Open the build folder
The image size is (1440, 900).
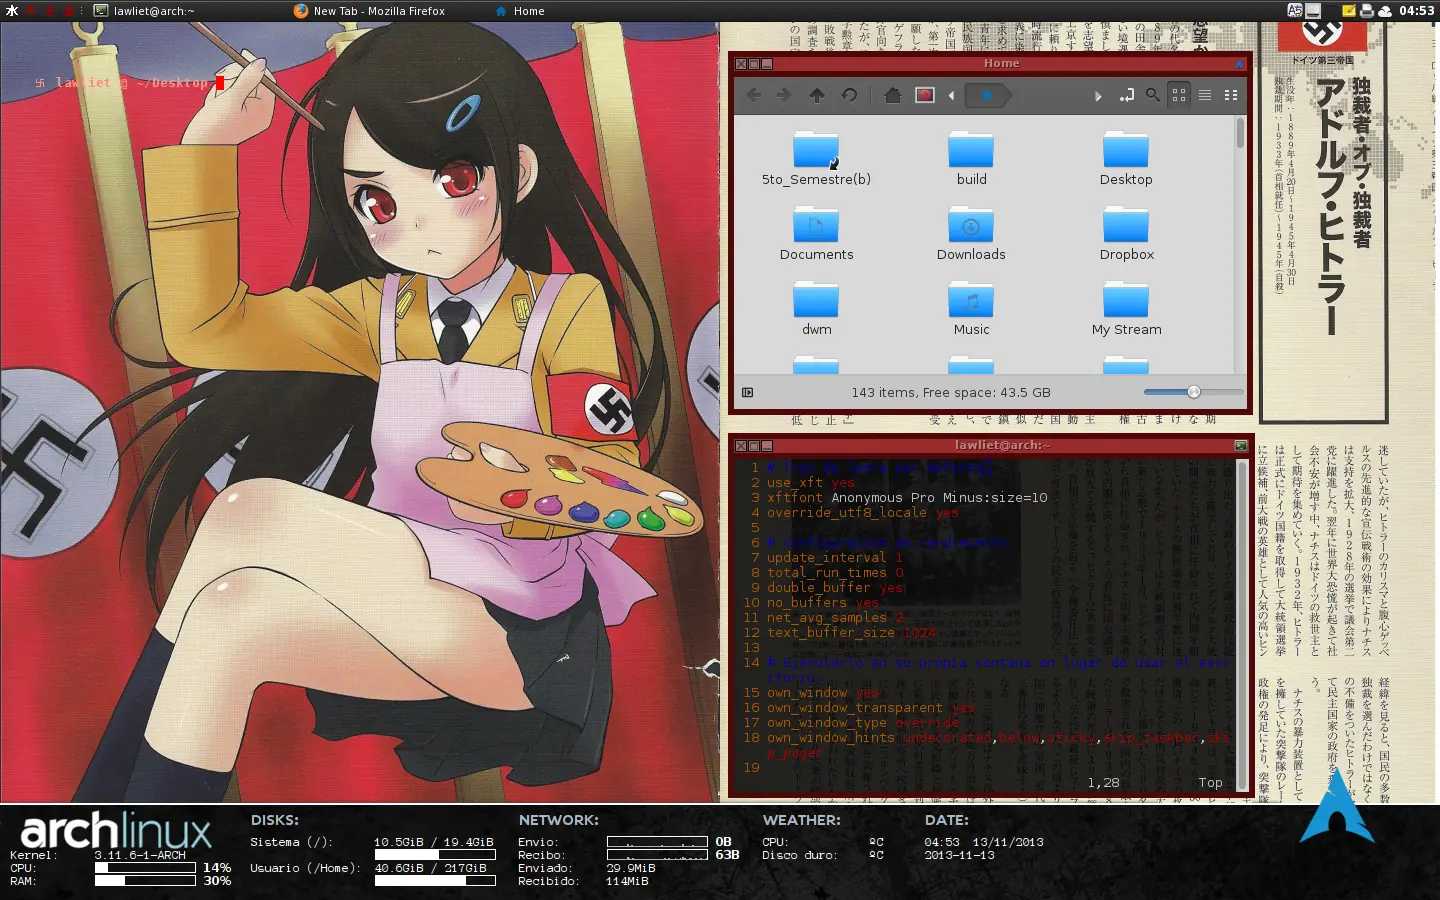[971, 159]
